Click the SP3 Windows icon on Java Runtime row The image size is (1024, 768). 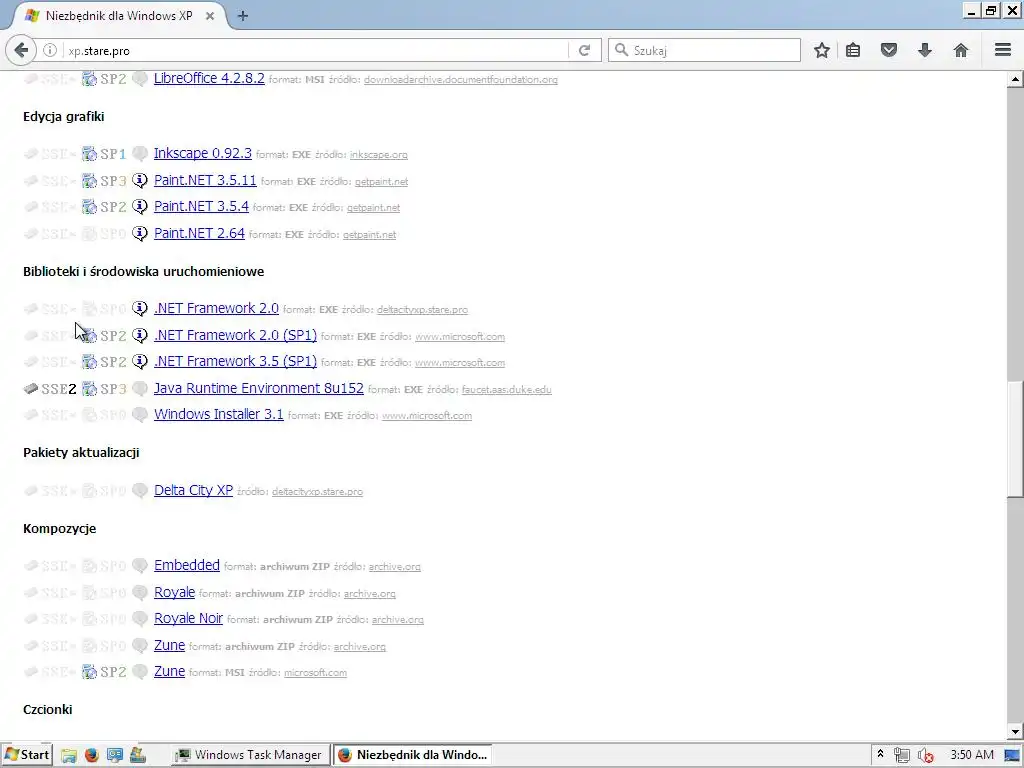(x=89, y=389)
